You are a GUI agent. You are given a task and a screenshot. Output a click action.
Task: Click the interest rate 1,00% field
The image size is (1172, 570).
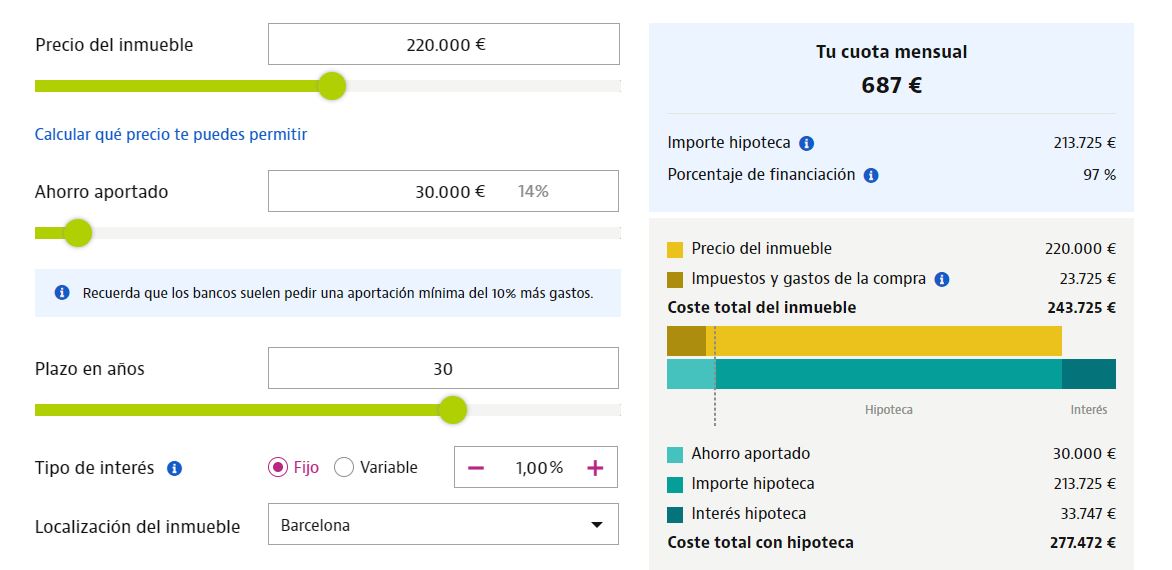pyautogui.click(x=538, y=467)
